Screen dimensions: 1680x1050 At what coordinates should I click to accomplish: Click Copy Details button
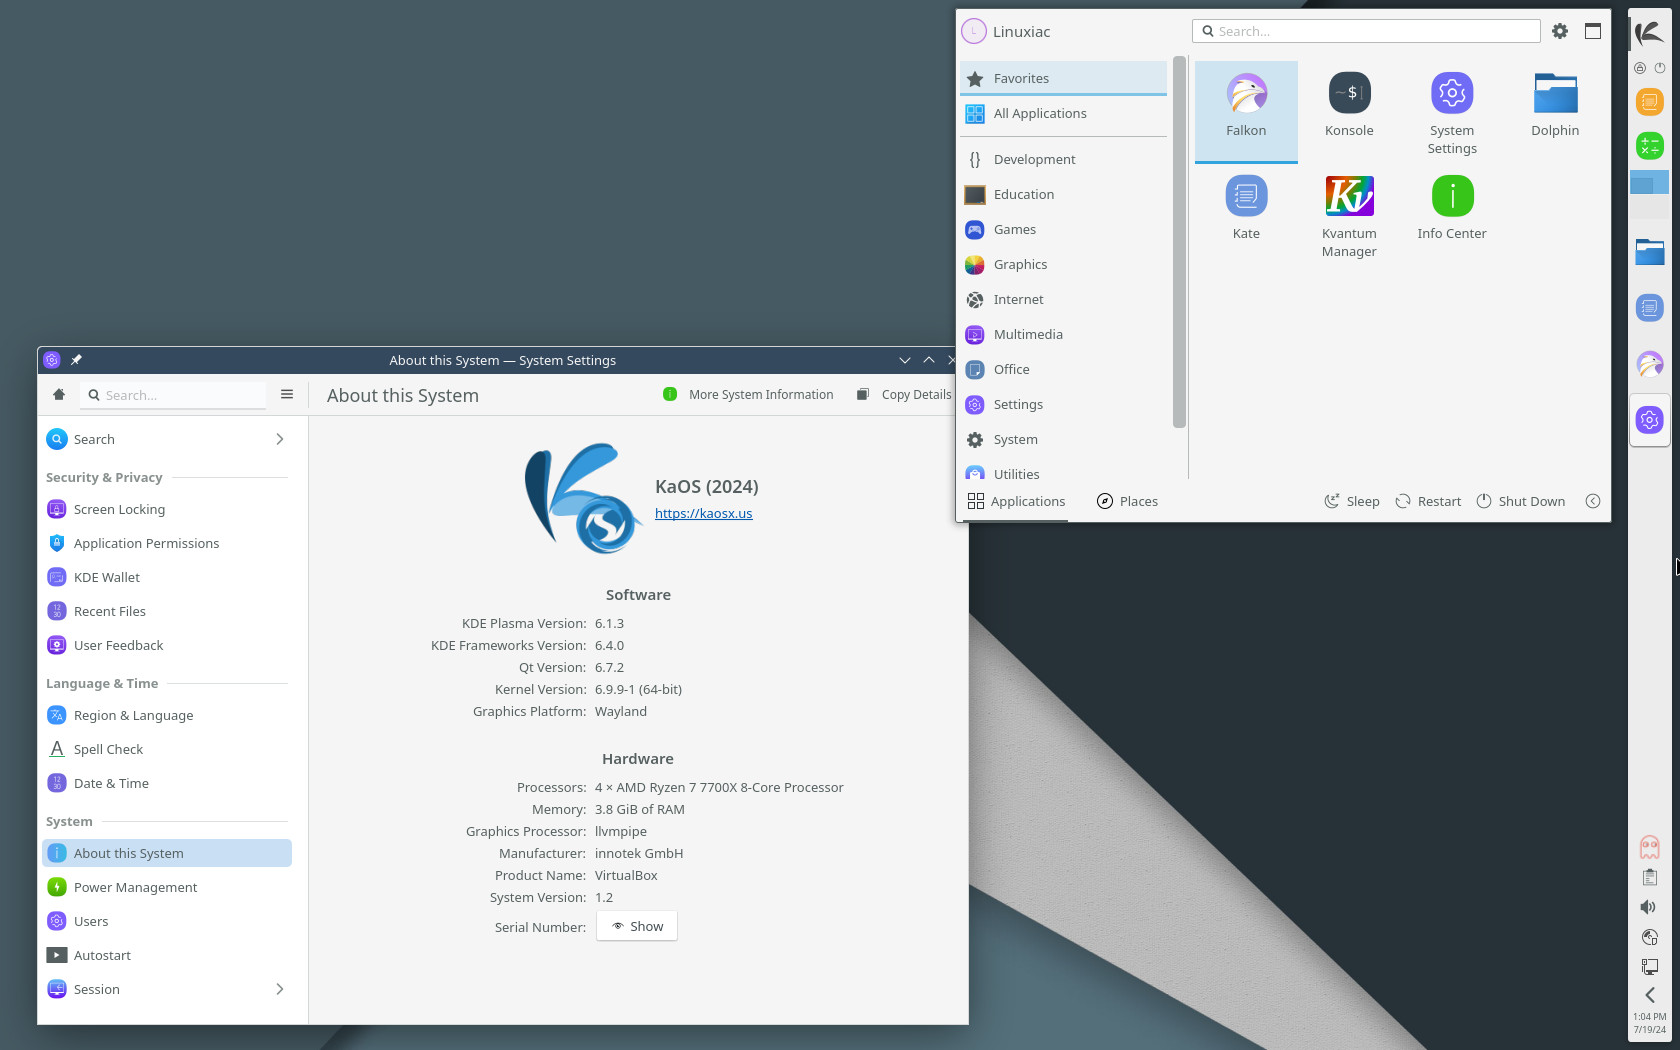[904, 395]
